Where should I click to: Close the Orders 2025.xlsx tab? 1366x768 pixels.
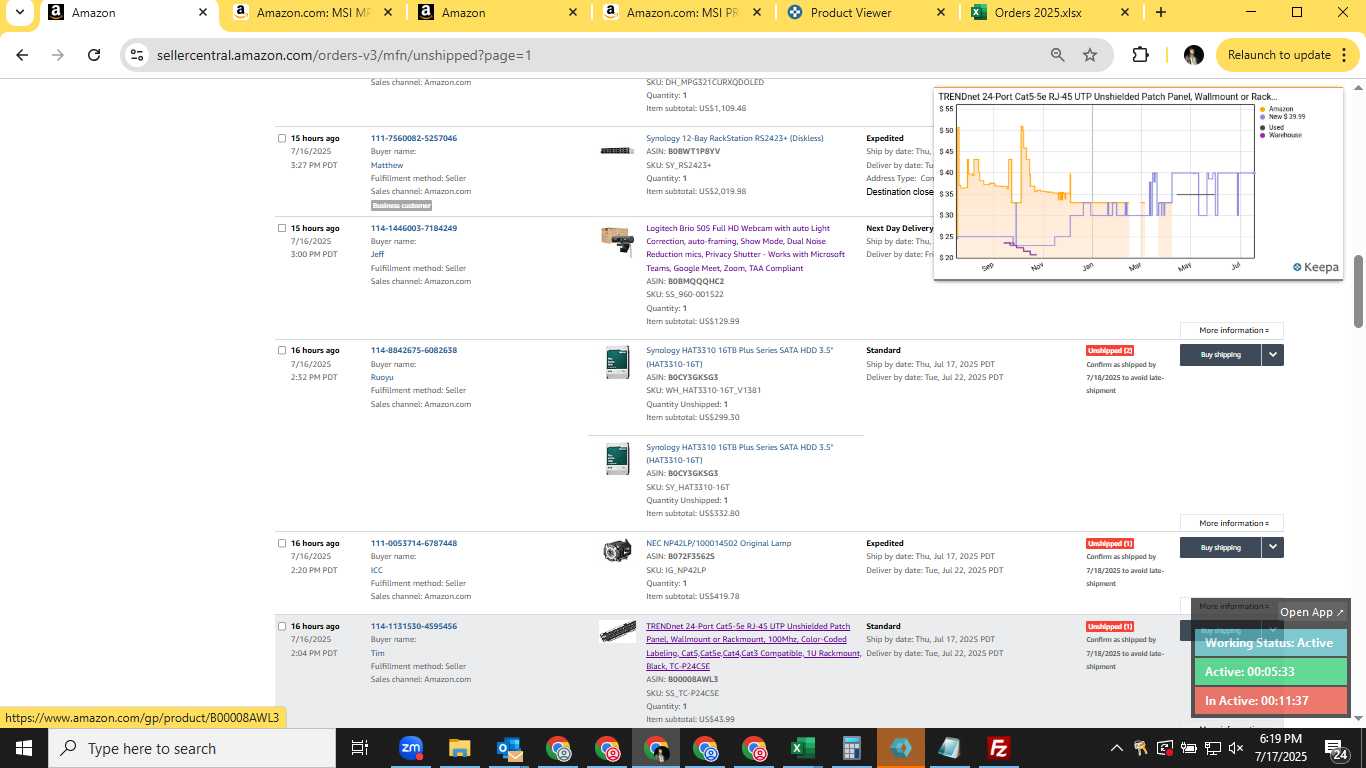[1125, 12]
